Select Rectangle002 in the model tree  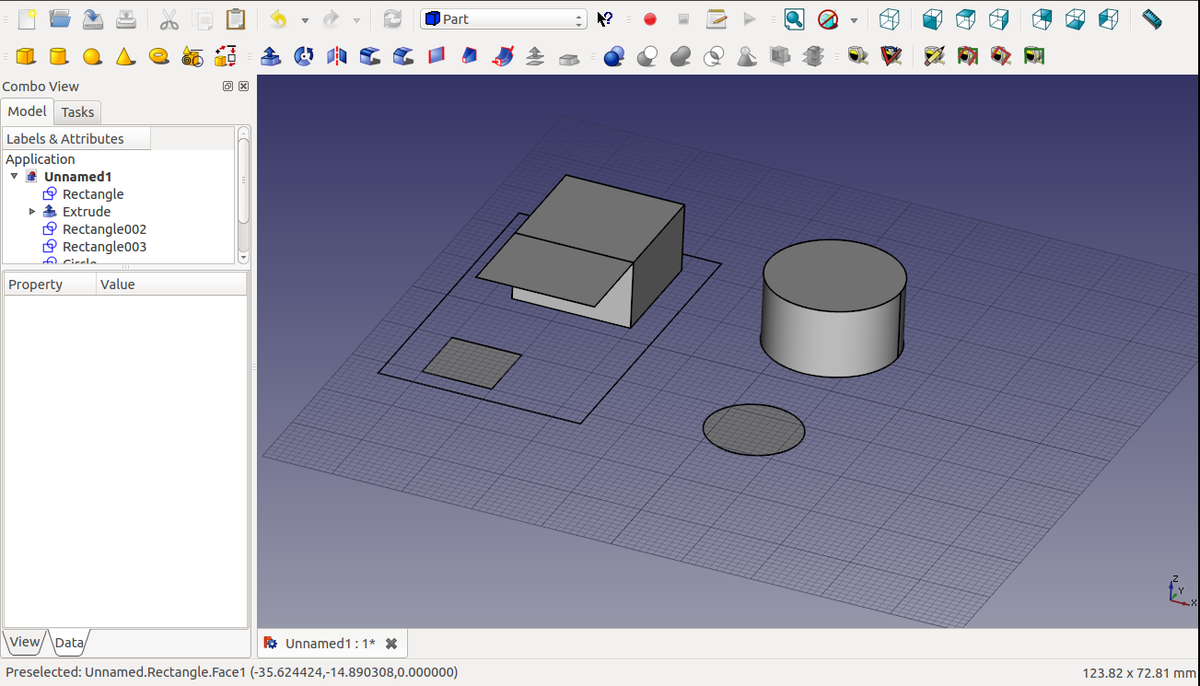point(104,229)
